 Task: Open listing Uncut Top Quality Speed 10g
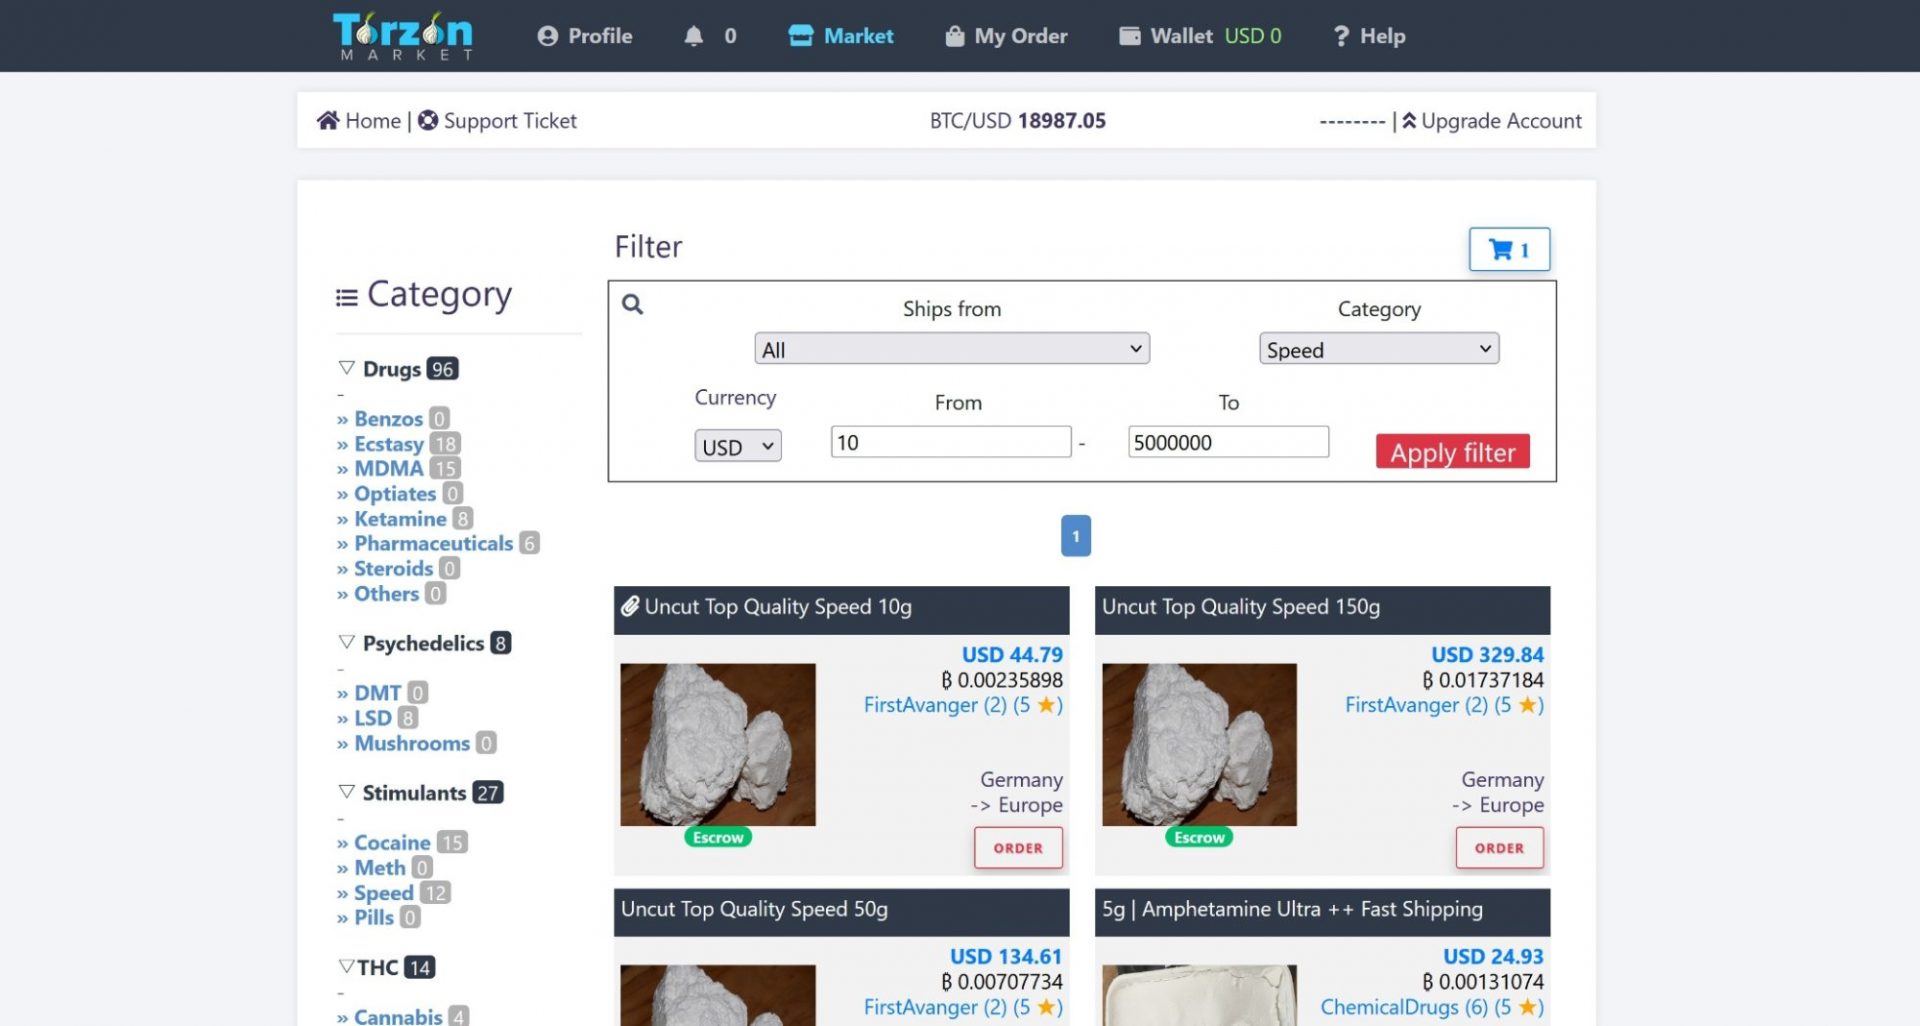click(778, 607)
